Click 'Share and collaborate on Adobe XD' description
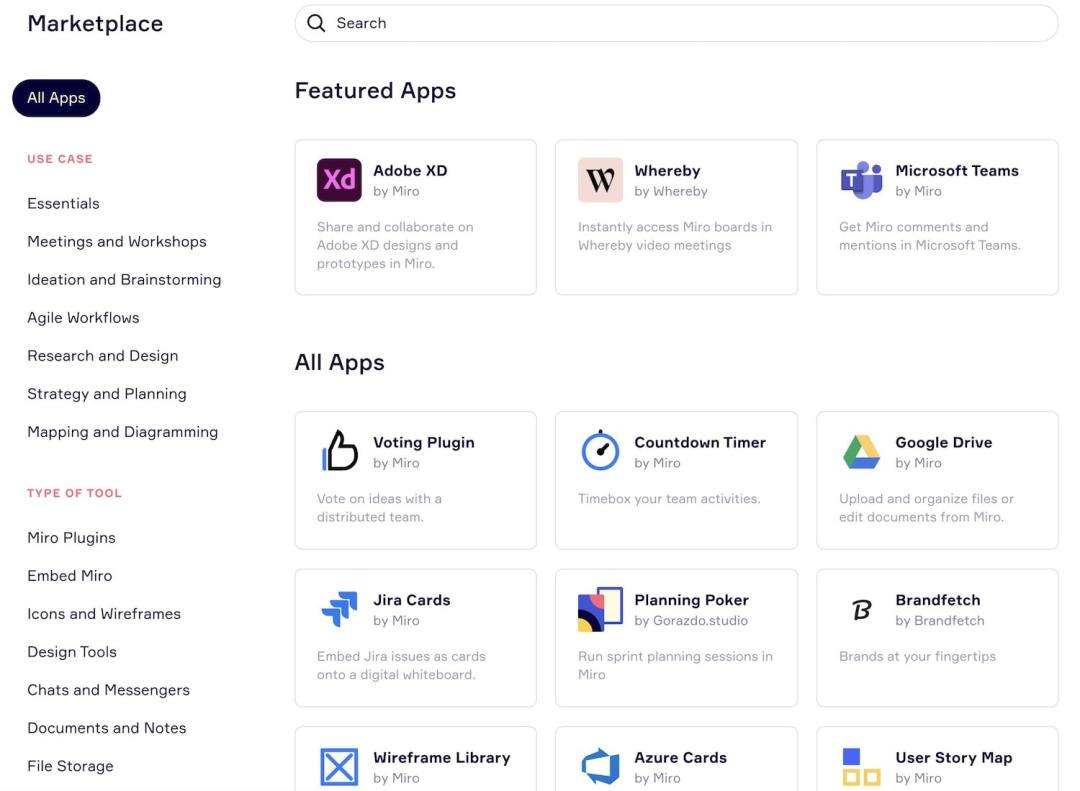This screenshot has width=1080, height=791. pos(395,245)
